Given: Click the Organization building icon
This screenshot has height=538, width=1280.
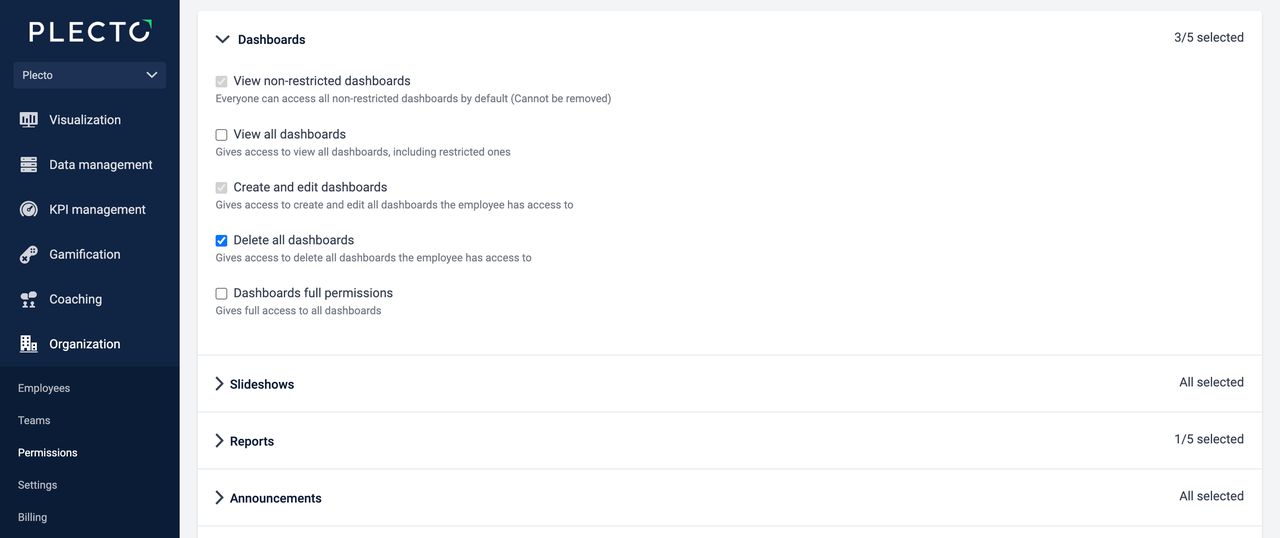Looking at the screenshot, I should [x=29, y=344].
